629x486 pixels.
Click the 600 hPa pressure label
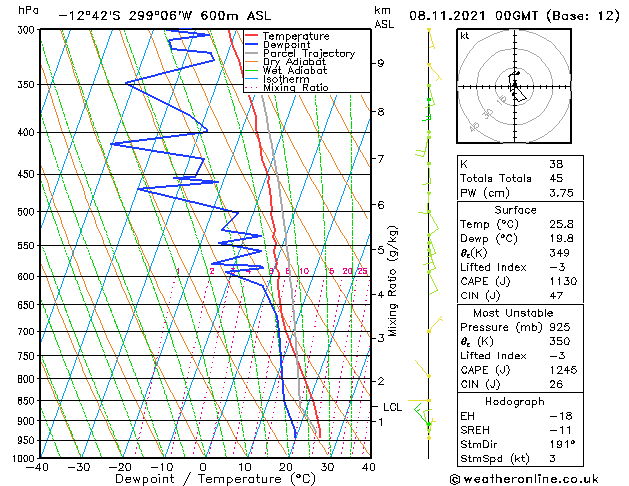(x=28, y=277)
